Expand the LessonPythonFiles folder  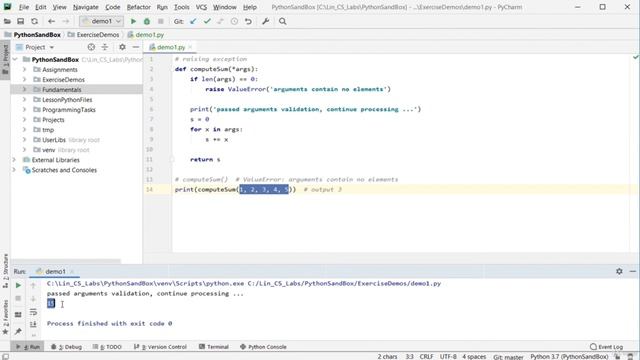click(x=24, y=100)
